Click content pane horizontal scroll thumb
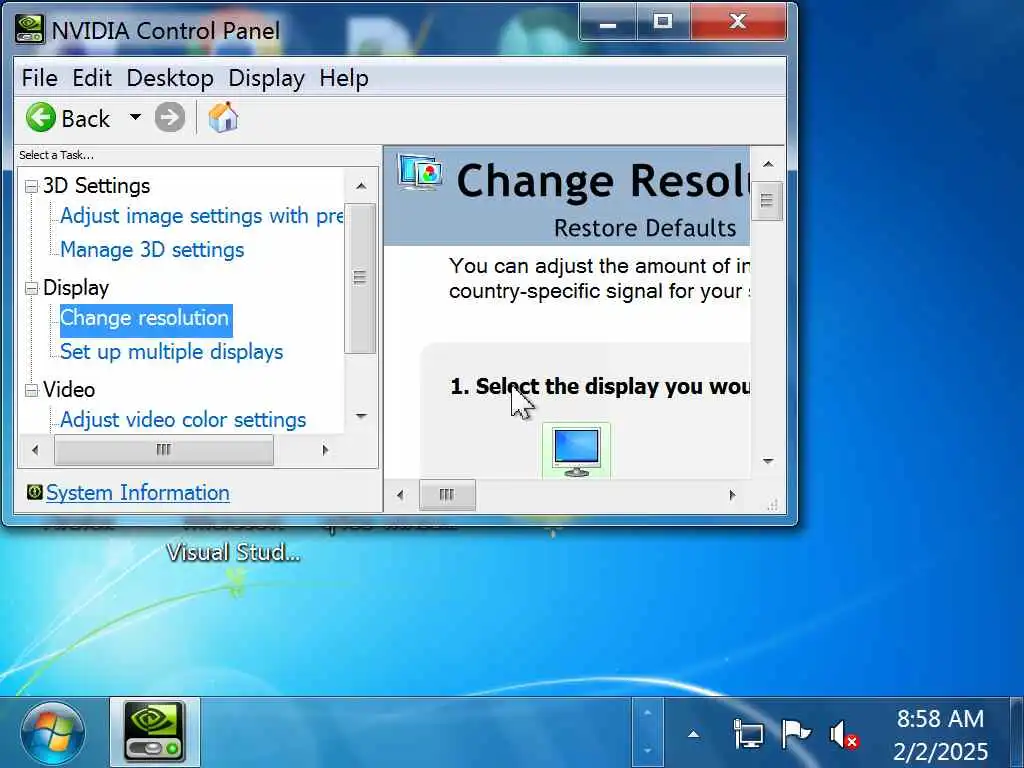This screenshot has width=1024, height=768. click(447, 495)
